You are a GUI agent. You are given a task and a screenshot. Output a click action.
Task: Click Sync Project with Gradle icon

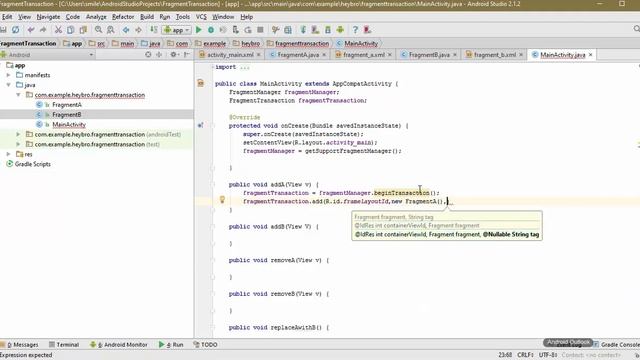303,30
